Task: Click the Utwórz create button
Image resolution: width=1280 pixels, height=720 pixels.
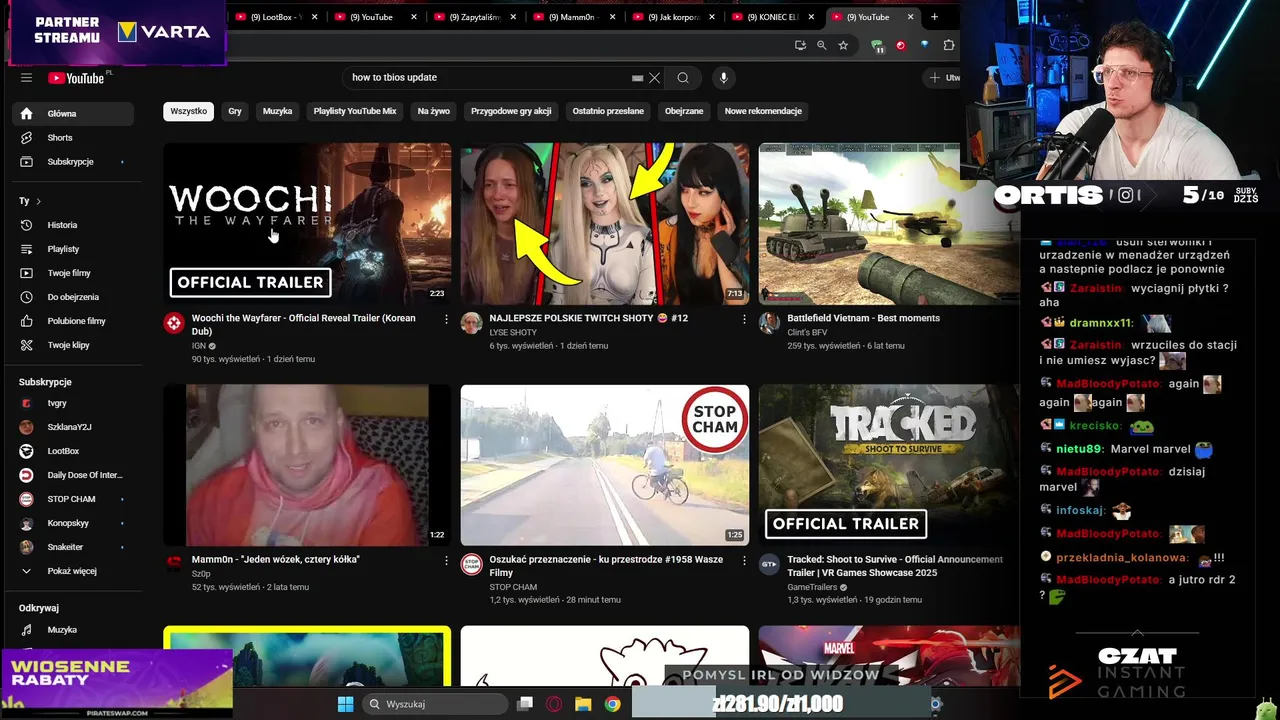Action: (x=943, y=78)
